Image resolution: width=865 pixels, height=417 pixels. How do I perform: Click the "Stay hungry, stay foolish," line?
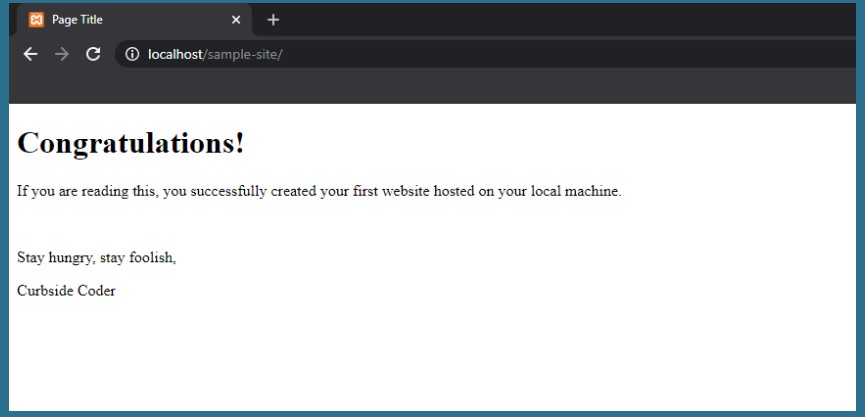click(x=97, y=258)
